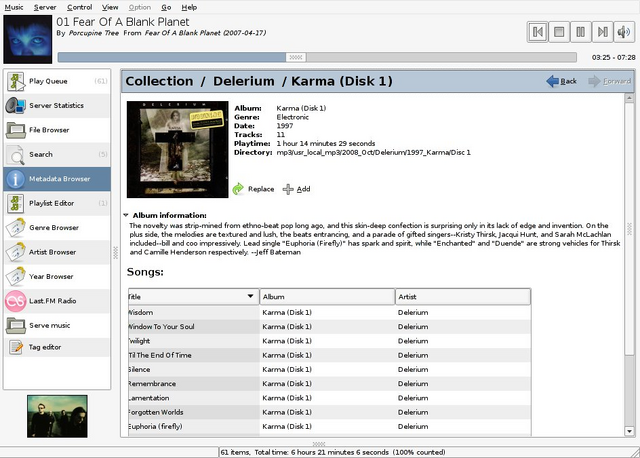
Task: Open Last.FM Radio icon
Action: [x=16, y=301]
